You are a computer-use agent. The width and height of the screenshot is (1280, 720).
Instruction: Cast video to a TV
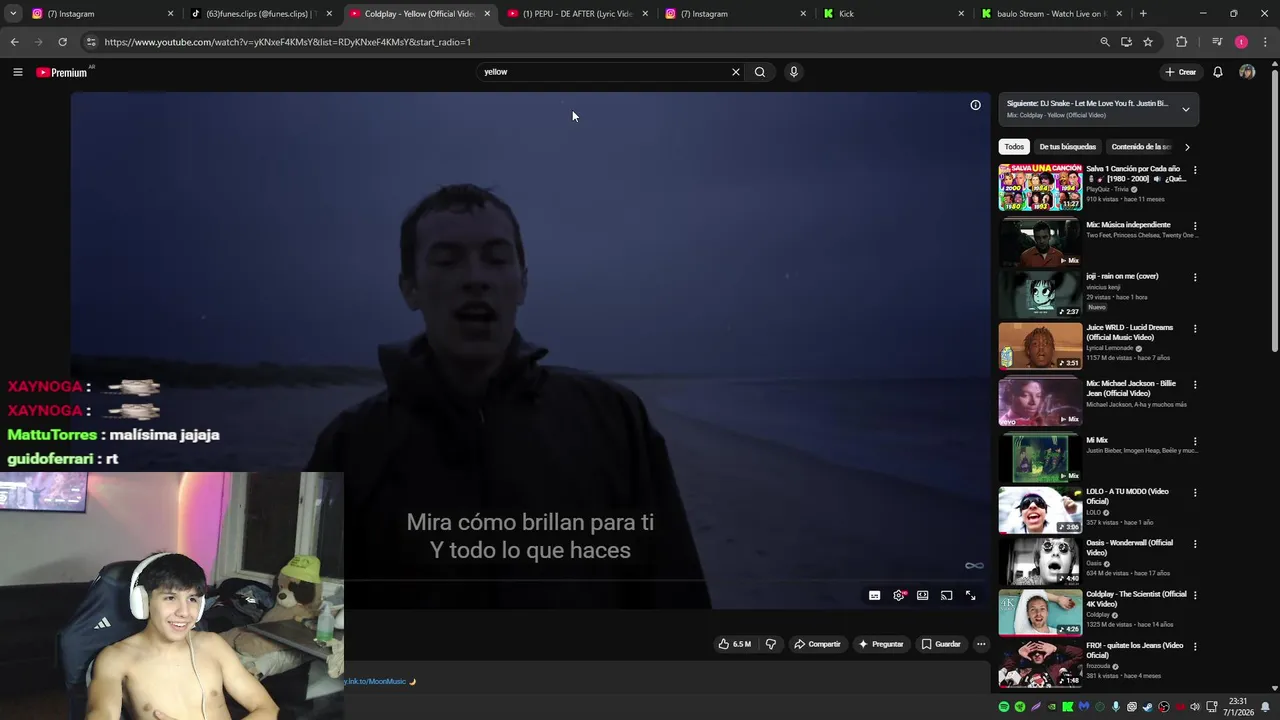[947, 595]
